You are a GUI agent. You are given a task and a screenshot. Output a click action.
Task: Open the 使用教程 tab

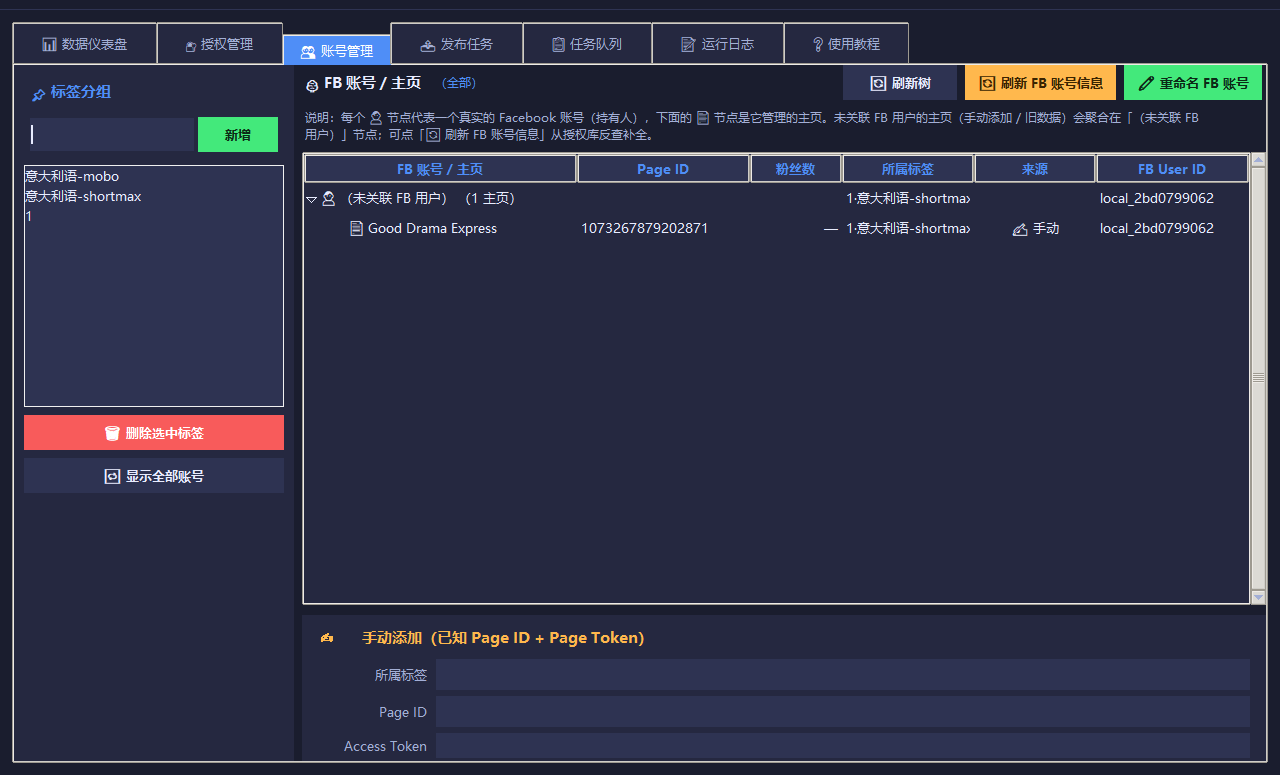point(846,44)
